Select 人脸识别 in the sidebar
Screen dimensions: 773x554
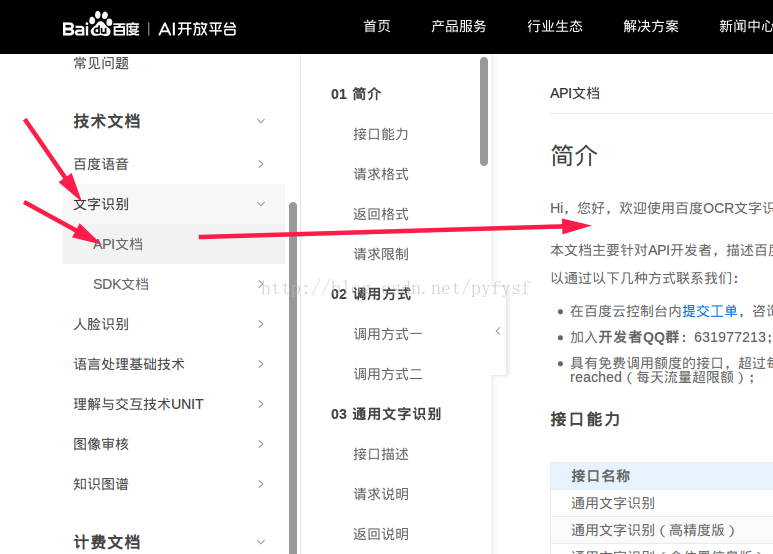(101, 324)
